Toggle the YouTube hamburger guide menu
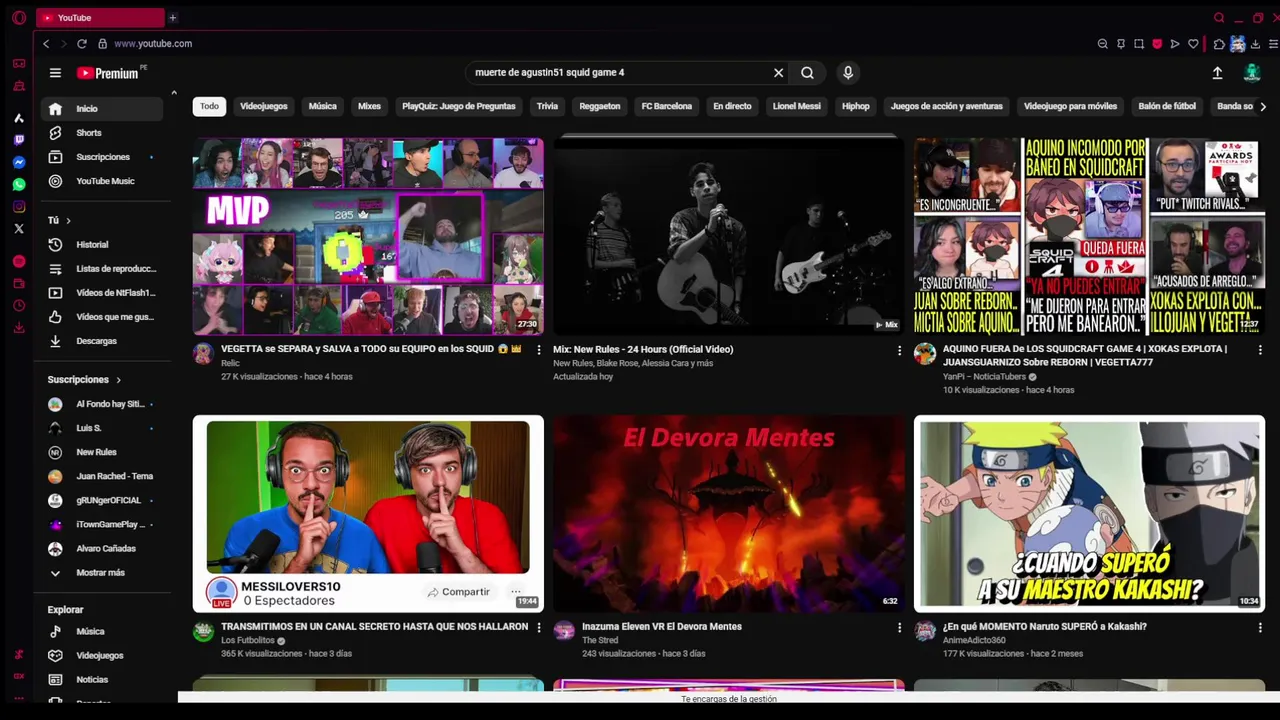 [x=55, y=73]
